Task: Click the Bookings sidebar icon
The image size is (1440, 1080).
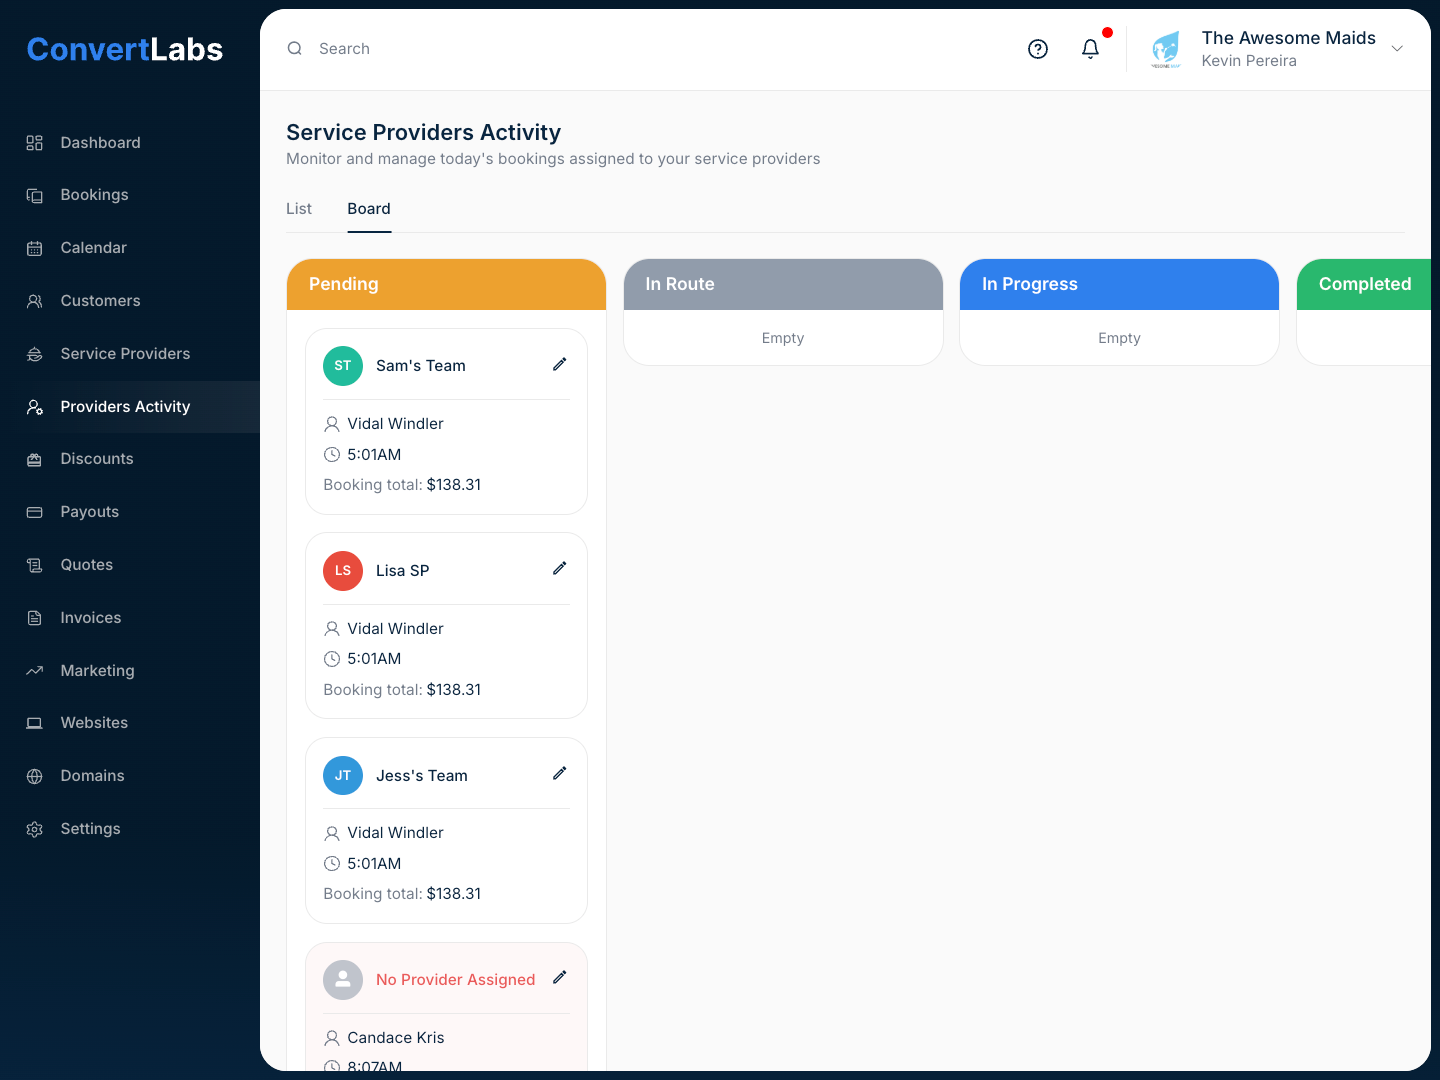Action: 35,195
